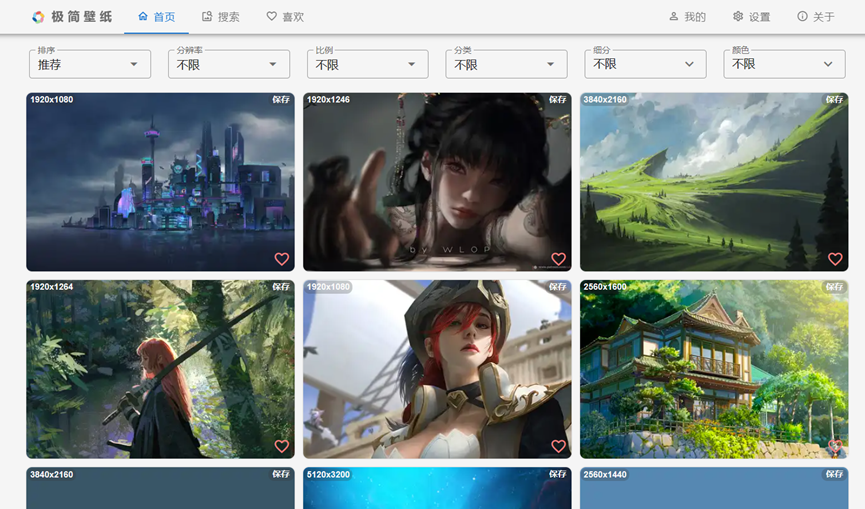Save the 3840x2160 green hills wallpaper

tap(835, 100)
